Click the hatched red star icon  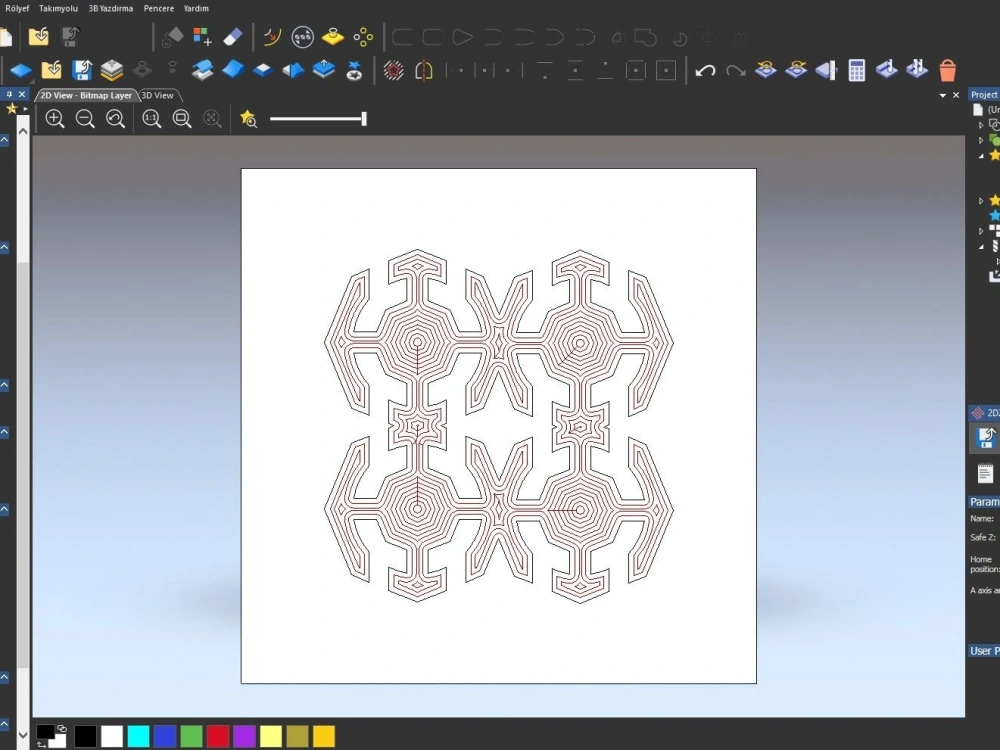[393, 70]
